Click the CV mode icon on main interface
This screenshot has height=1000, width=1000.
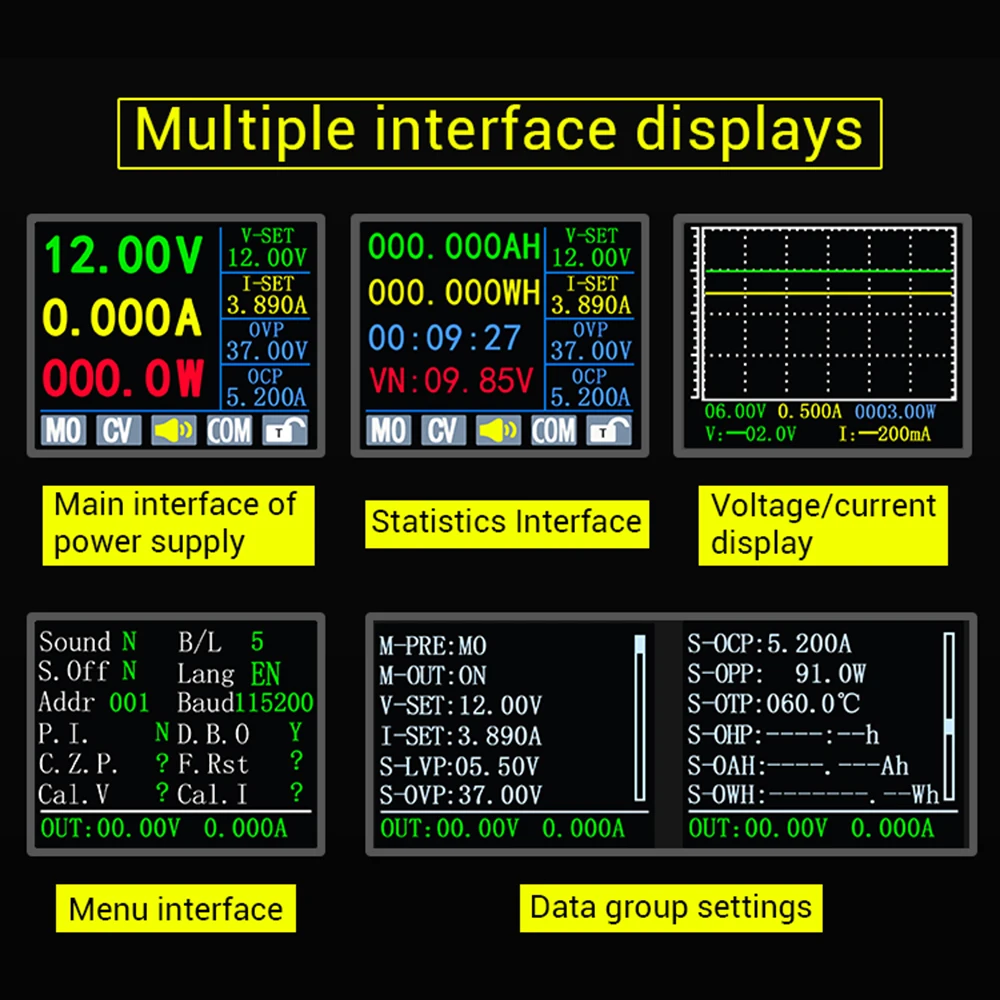coord(118,430)
